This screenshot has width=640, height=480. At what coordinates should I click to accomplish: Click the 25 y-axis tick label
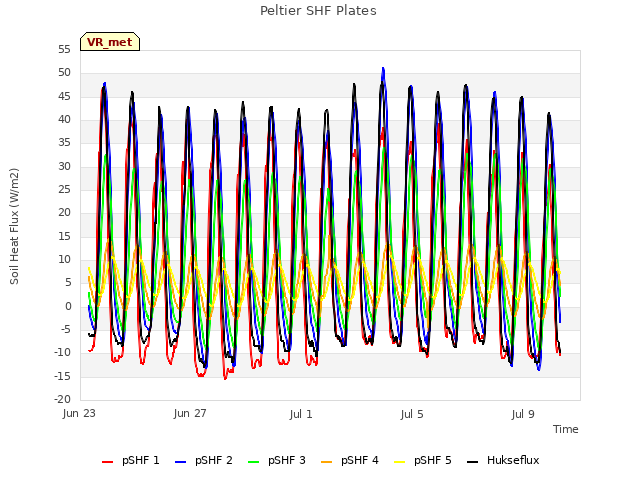pos(64,189)
